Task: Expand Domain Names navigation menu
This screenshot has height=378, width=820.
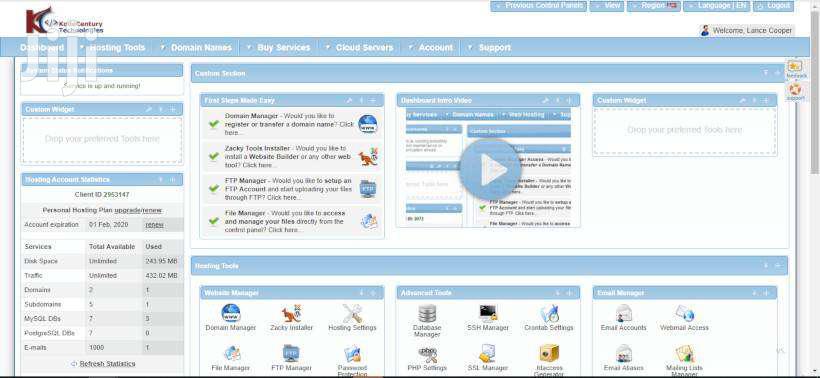Action: coord(196,48)
